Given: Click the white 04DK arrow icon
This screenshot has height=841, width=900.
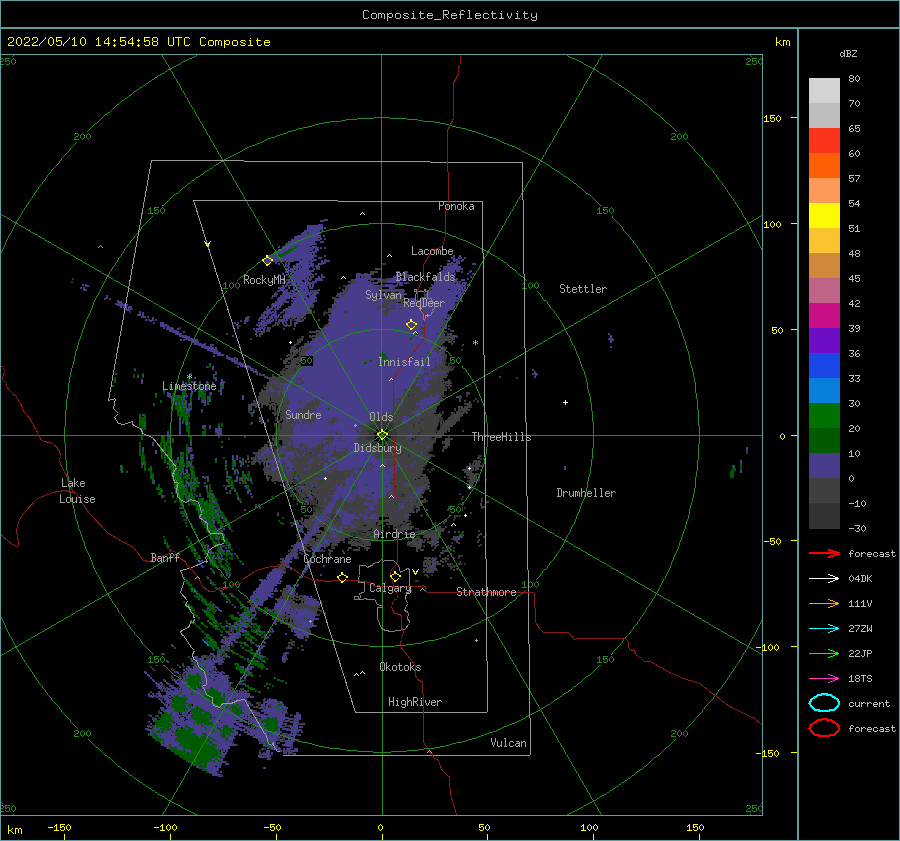Looking at the screenshot, I should click(x=824, y=578).
